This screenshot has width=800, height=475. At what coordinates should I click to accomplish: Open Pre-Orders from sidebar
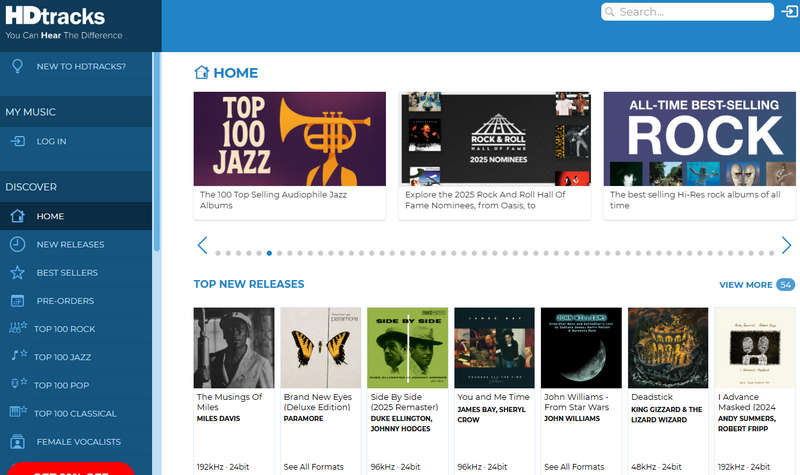coord(65,301)
